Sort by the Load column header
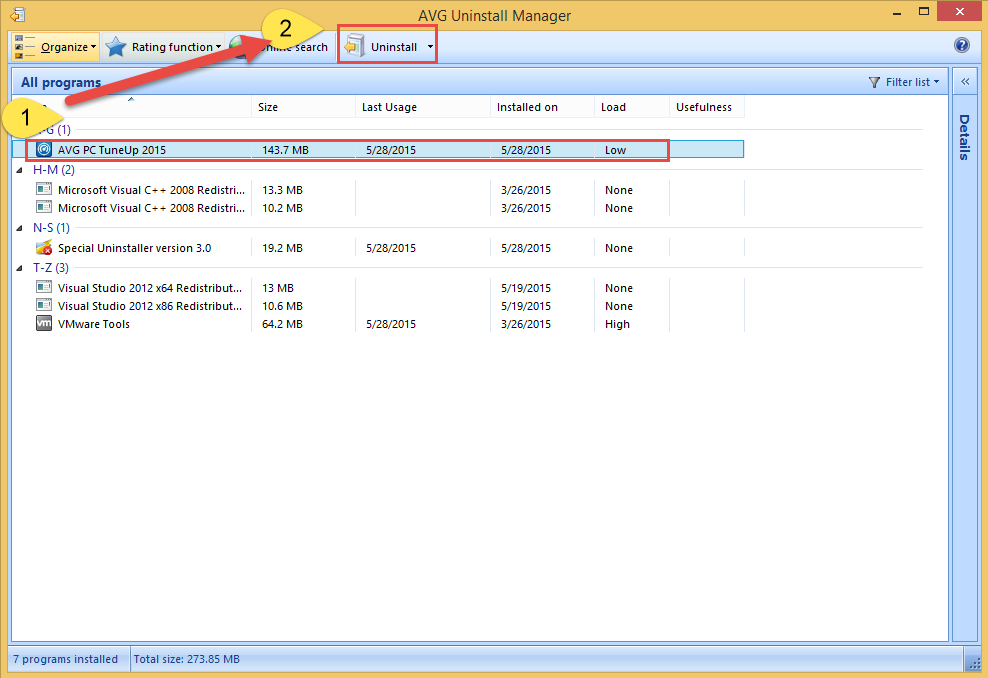This screenshot has width=988, height=678. coord(631,107)
